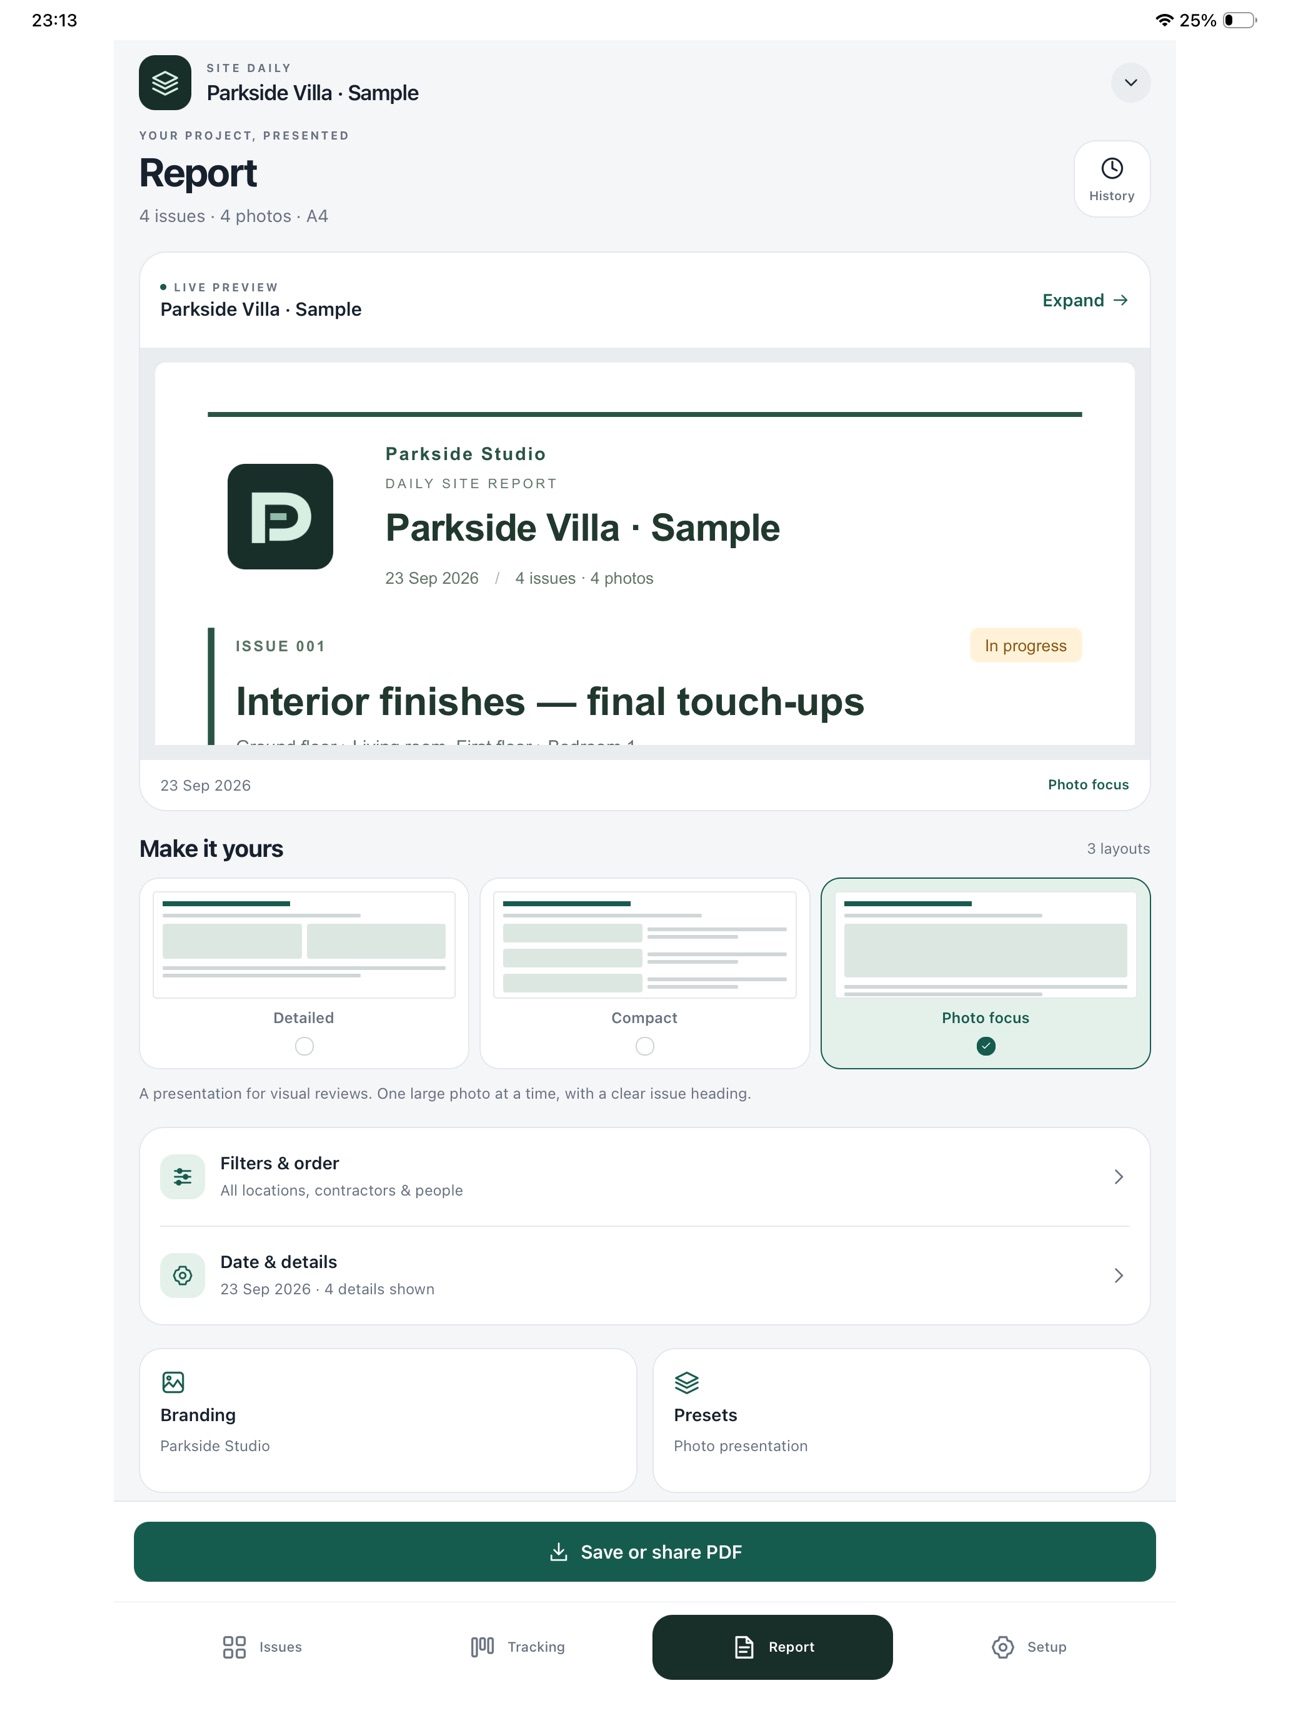Select the Report tab
Viewport: 1290px width, 1720px height.
pyautogui.click(x=773, y=1647)
